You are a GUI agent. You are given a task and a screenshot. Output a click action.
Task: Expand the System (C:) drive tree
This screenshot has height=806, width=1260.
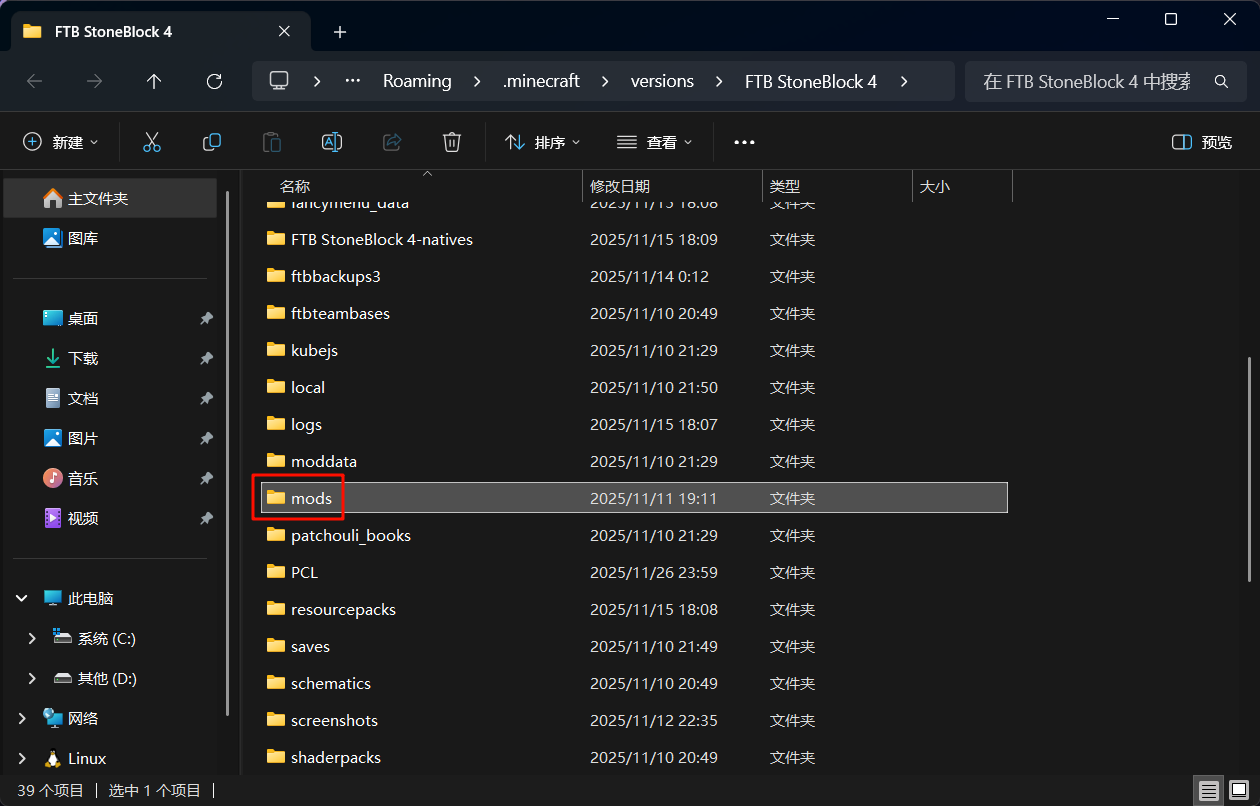click(32, 638)
